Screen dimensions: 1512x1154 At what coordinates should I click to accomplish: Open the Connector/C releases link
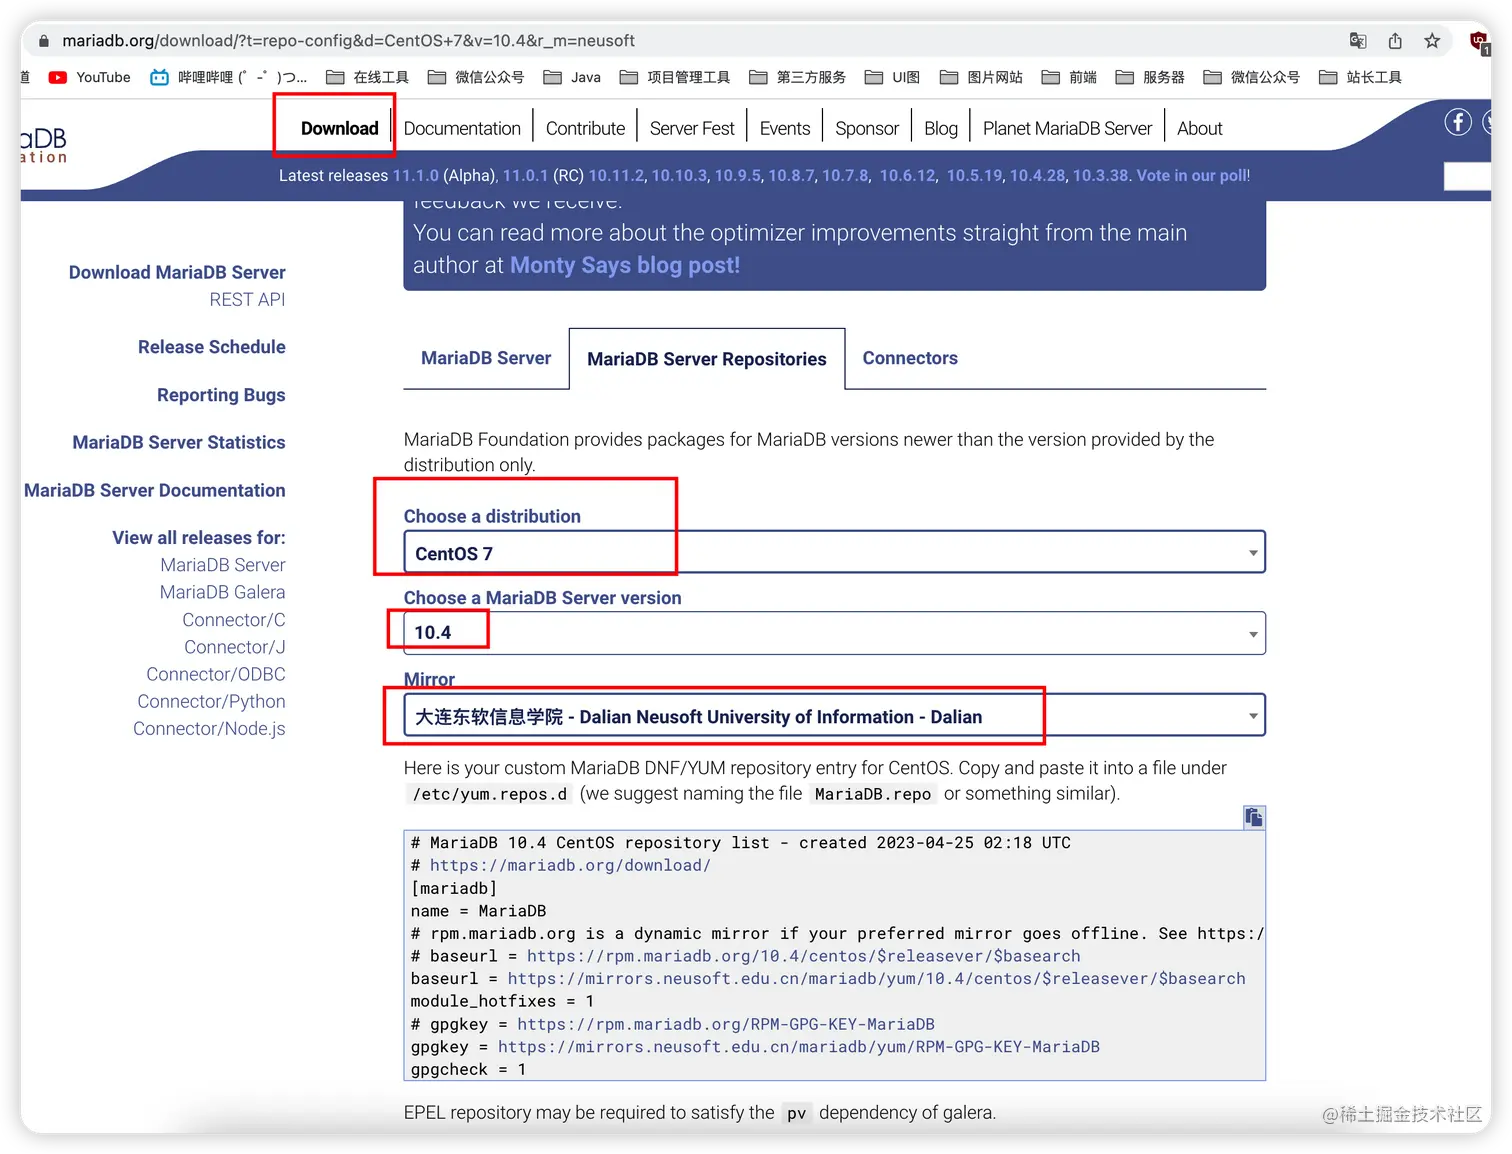point(234,620)
